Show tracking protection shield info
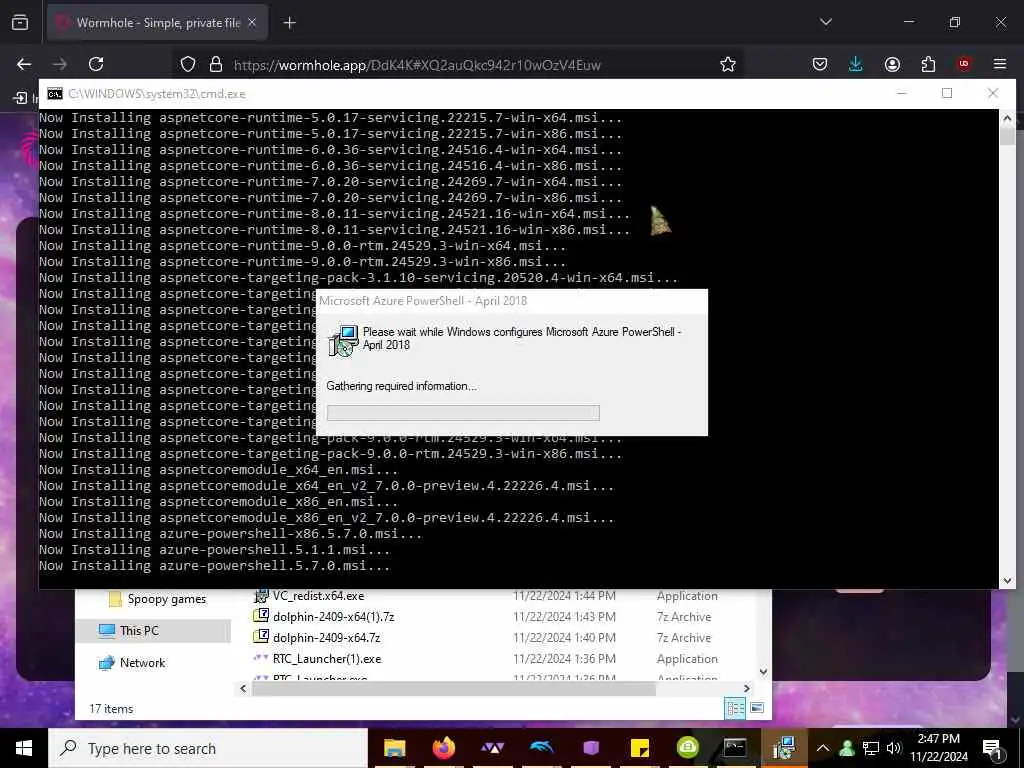Viewport: 1024px width, 768px height. (188, 64)
